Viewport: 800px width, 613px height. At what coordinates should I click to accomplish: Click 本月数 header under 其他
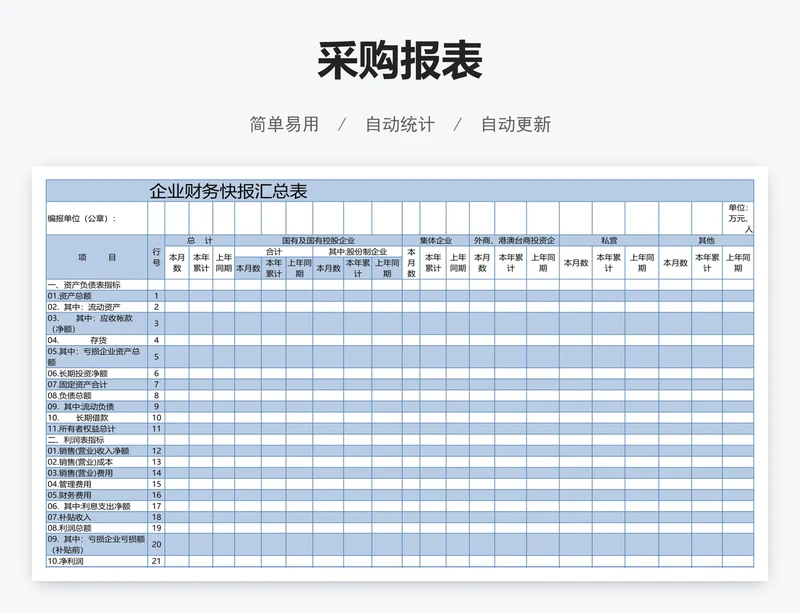click(x=675, y=263)
